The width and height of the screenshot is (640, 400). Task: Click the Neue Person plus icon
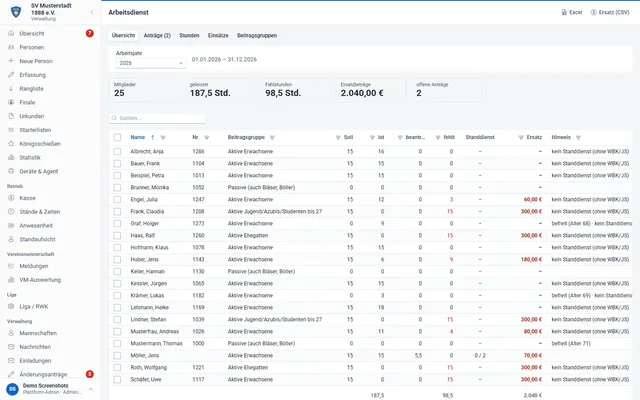coord(11,61)
